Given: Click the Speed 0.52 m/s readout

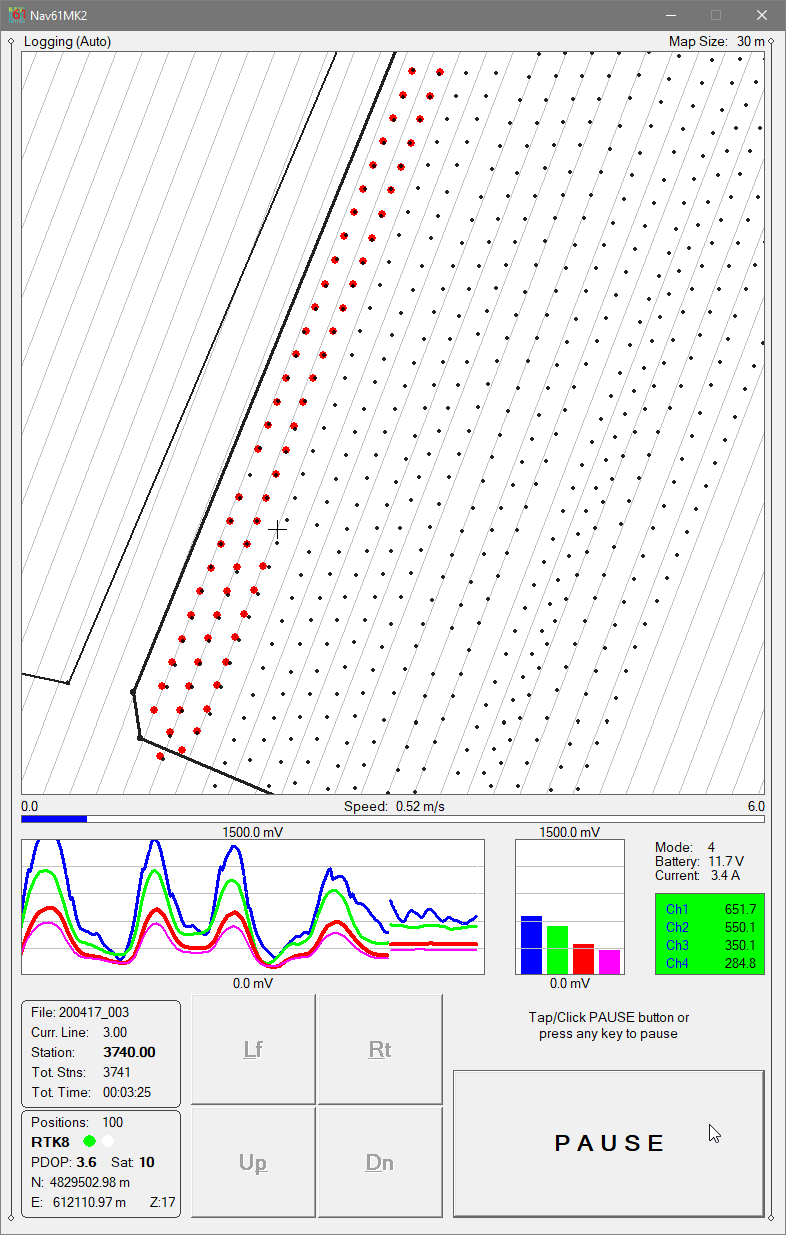Looking at the screenshot, I should coord(394,806).
